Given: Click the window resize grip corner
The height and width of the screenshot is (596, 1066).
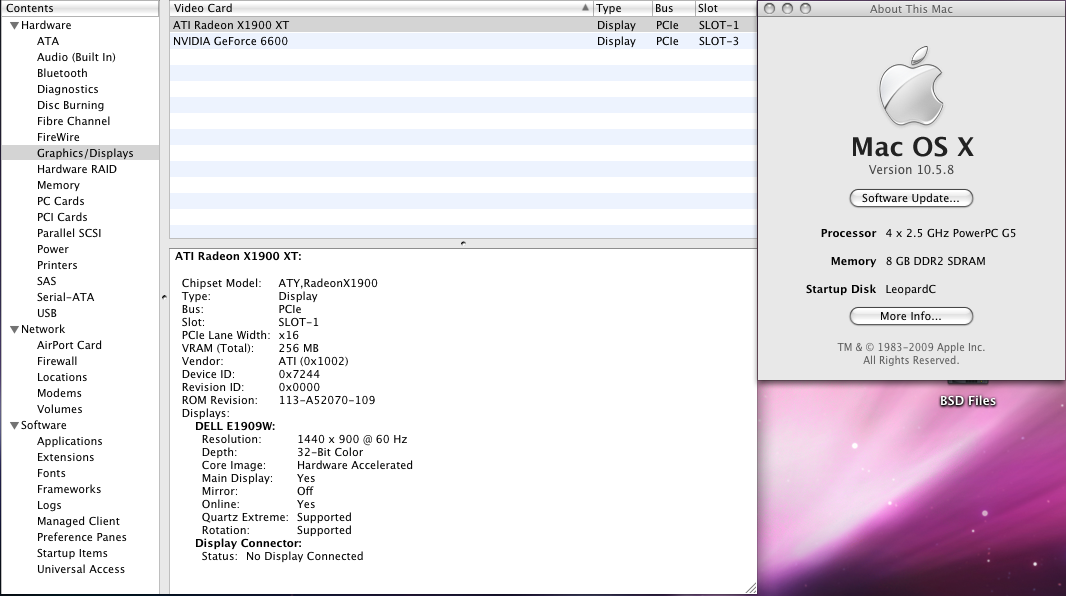Looking at the screenshot, I should [751, 589].
